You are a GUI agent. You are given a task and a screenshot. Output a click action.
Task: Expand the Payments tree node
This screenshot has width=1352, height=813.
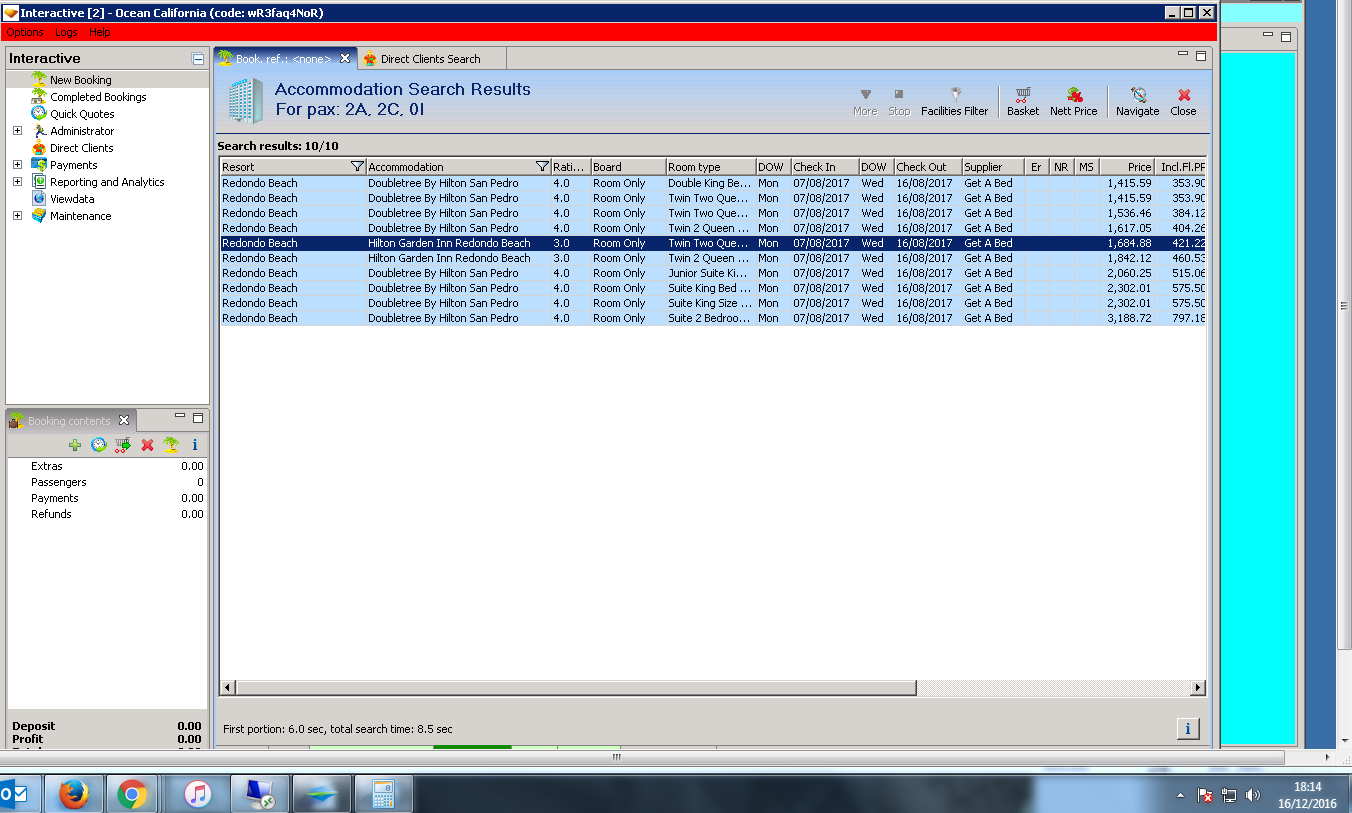[x=17, y=165]
